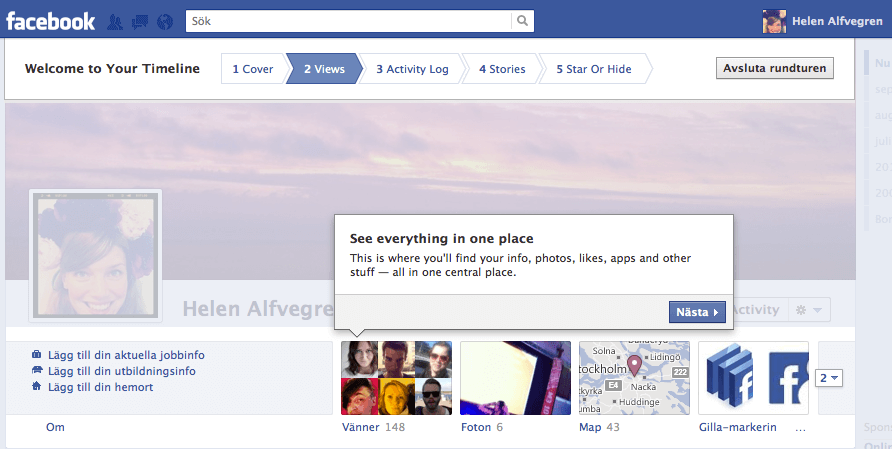Open the Foton thumbnail
Screen dimensions: 892x449
point(515,378)
